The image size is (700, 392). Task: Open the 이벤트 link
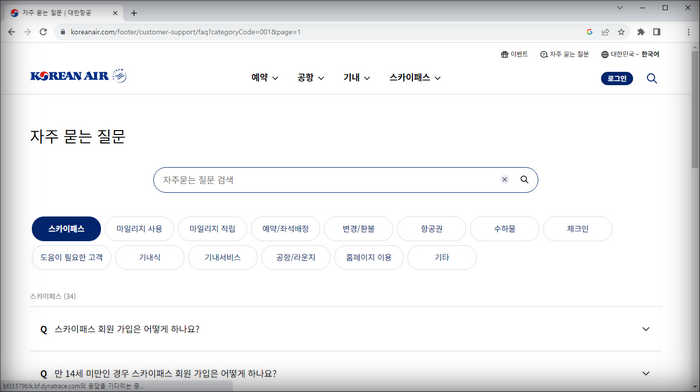coord(514,54)
